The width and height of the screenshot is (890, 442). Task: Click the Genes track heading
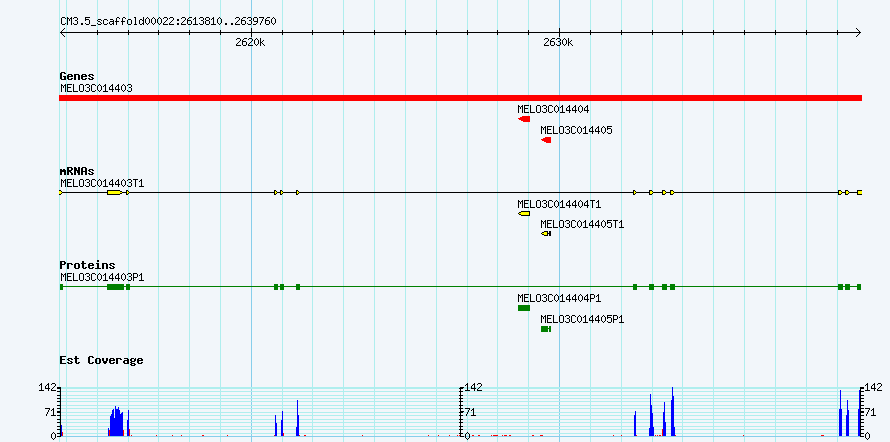(x=77, y=76)
